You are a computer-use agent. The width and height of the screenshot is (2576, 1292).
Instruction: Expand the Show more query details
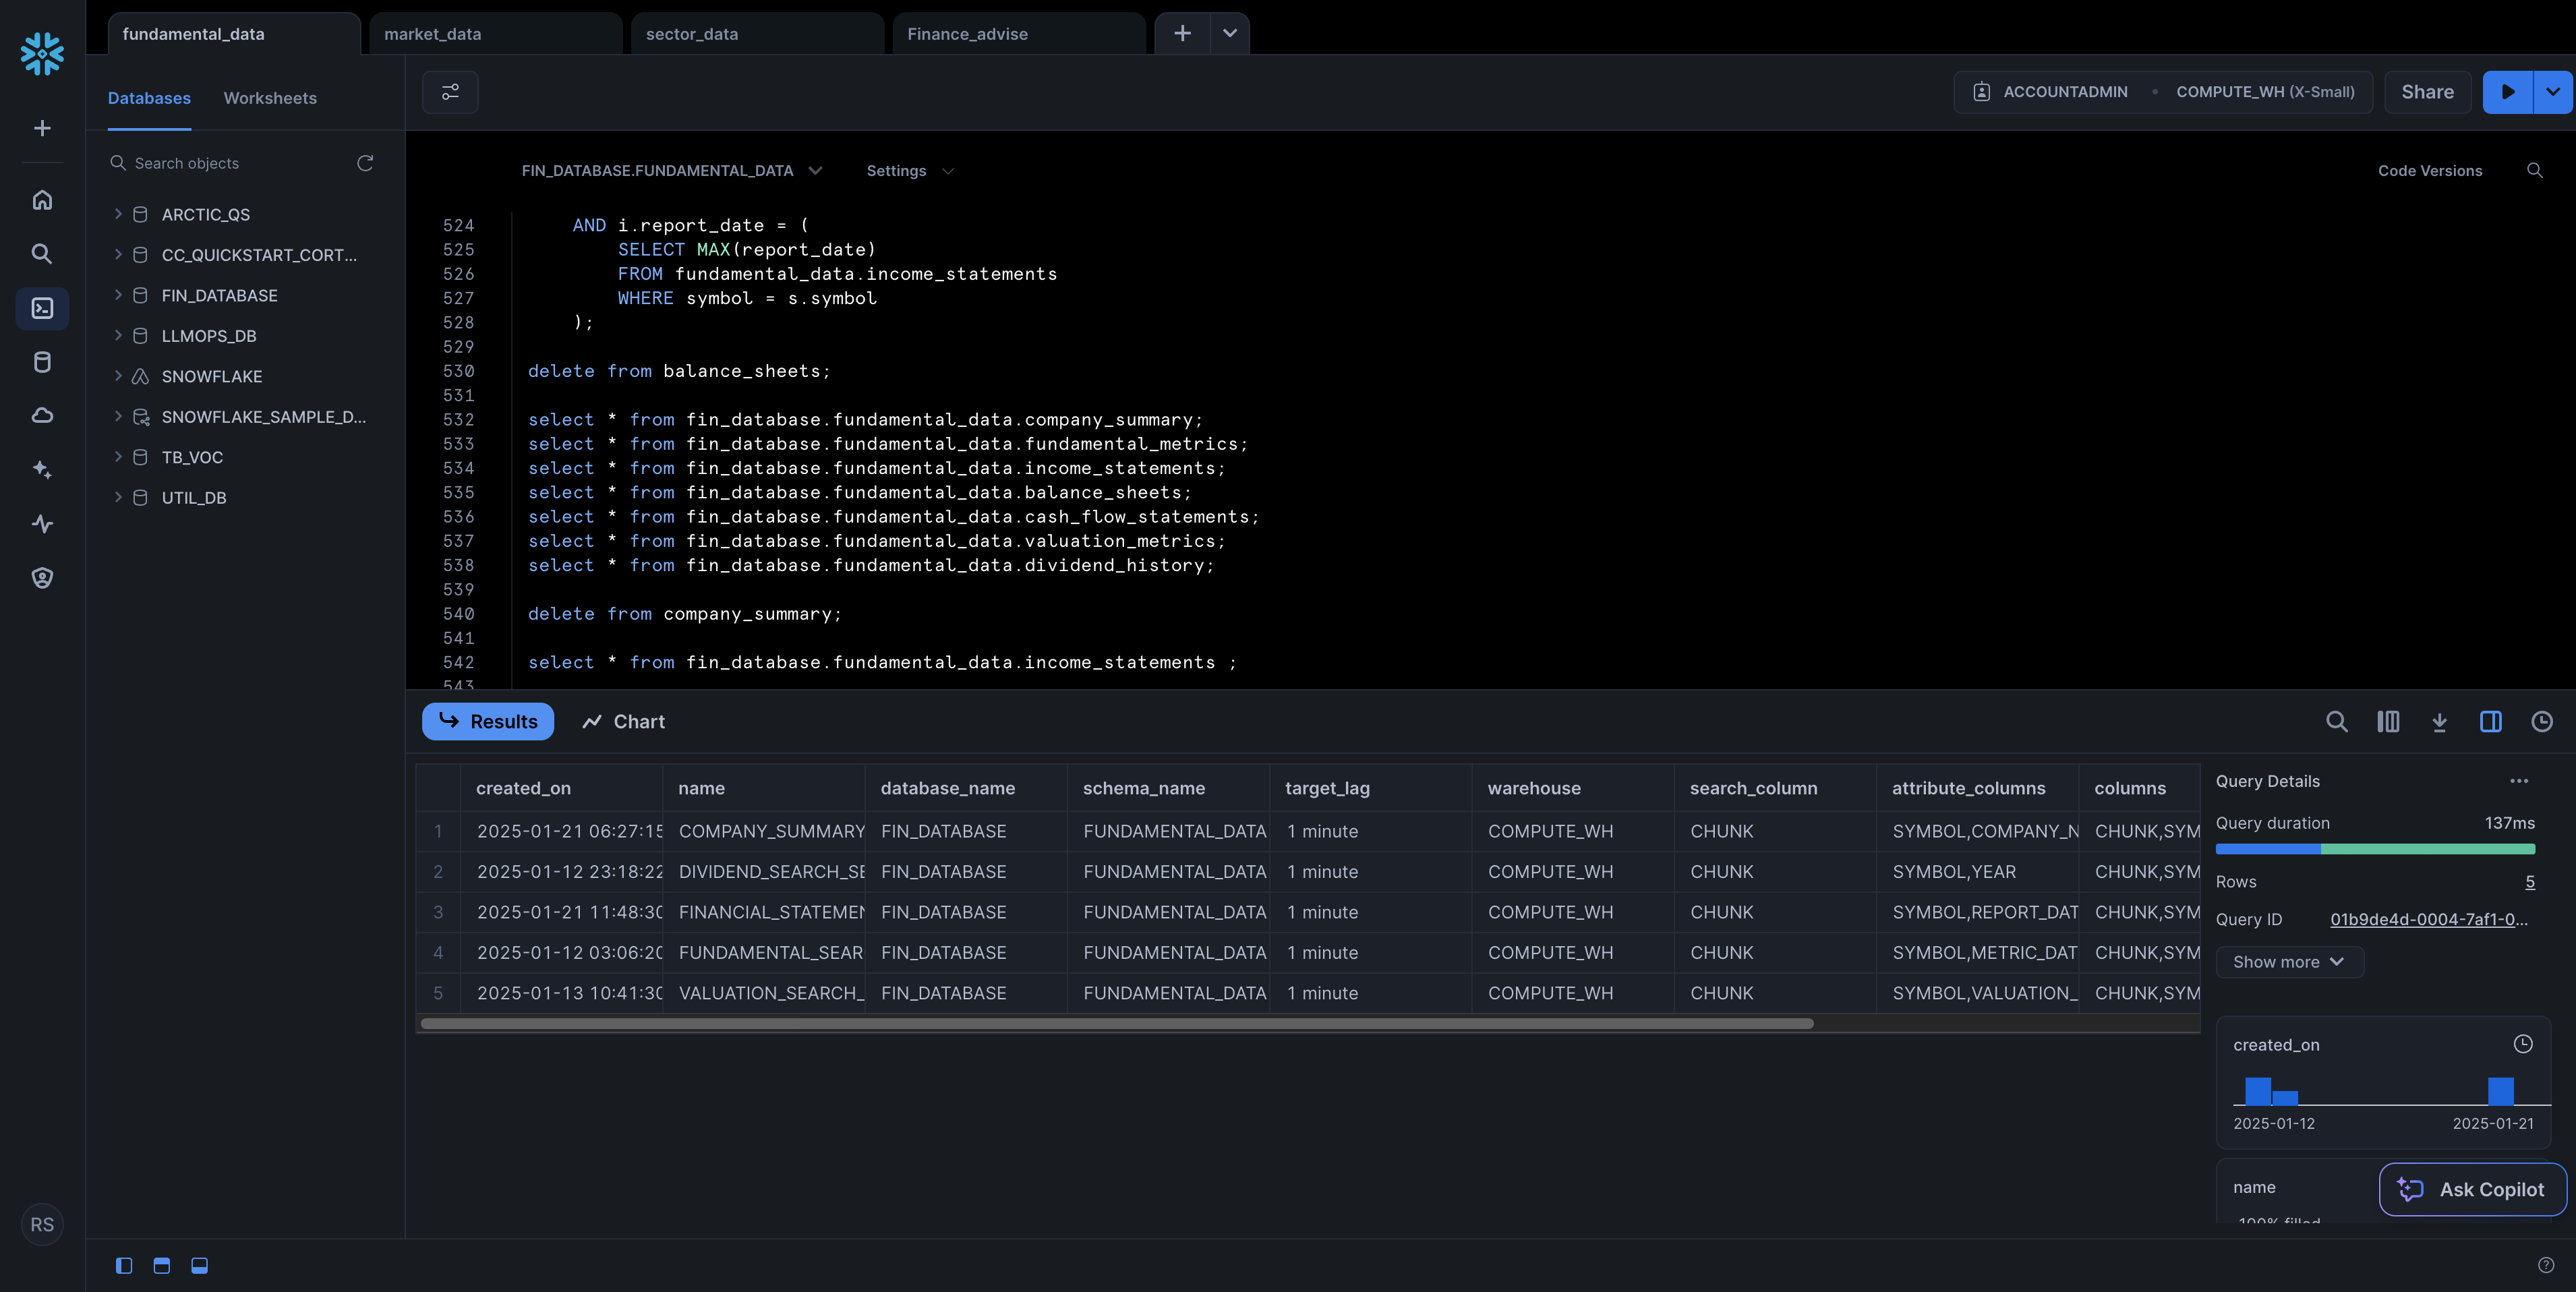click(x=2288, y=962)
